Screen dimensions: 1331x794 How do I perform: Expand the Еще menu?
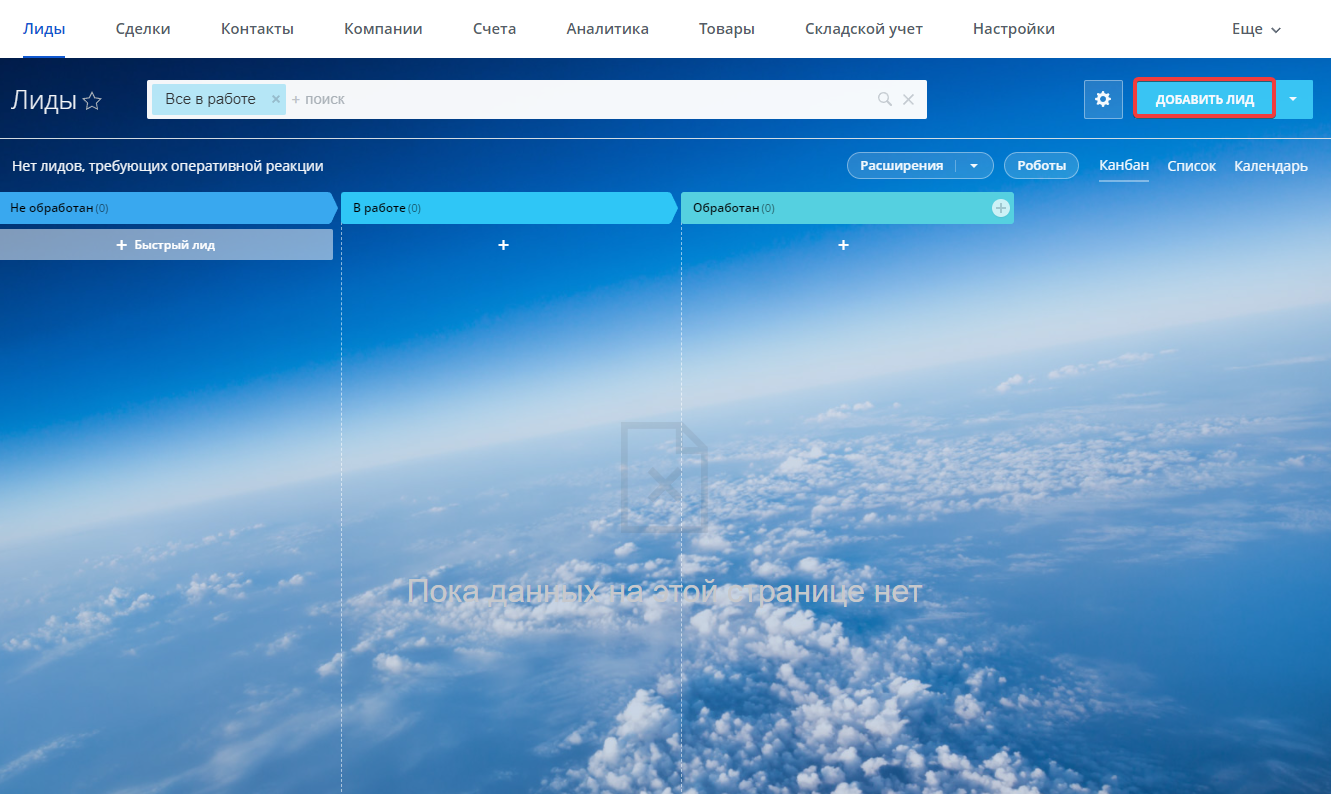pos(1255,29)
